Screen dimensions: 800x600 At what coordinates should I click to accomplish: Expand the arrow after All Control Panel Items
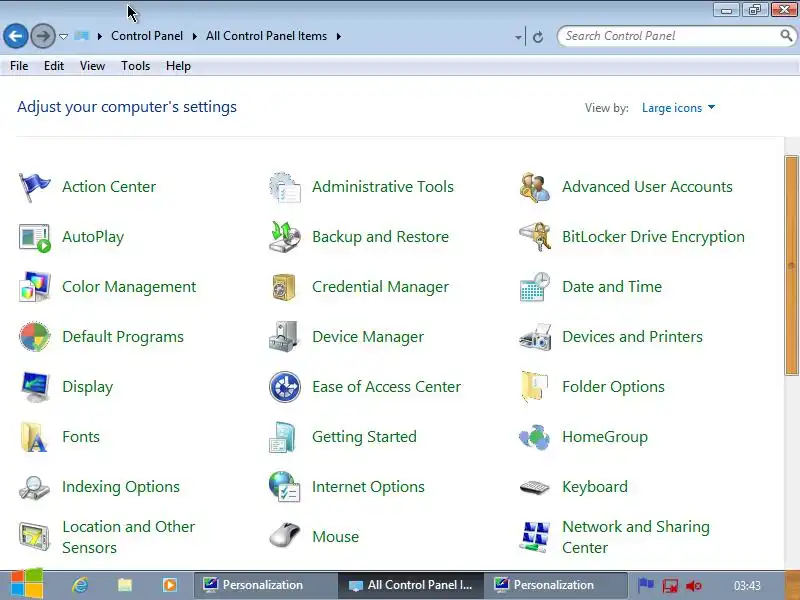pyautogui.click(x=339, y=36)
